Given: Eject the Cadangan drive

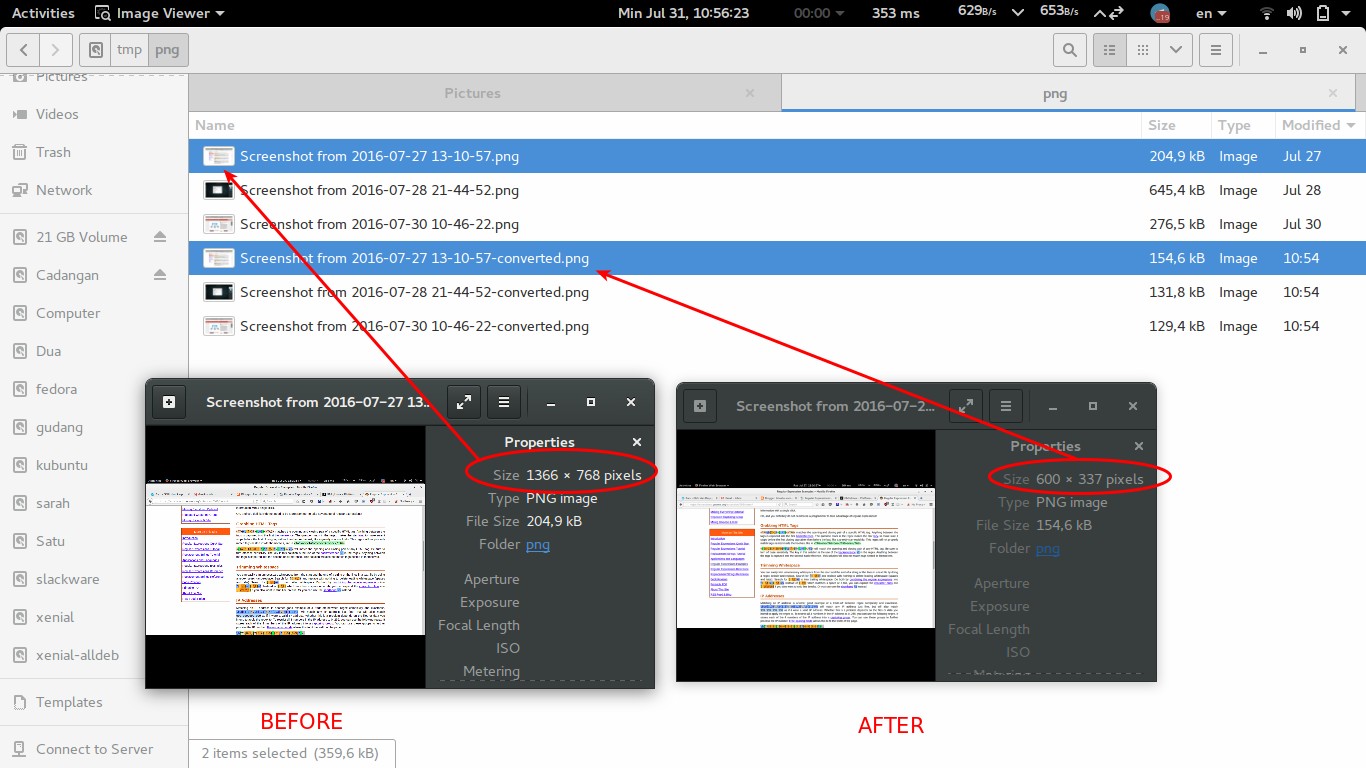Looking at the screenshot, I should point(160,275).
